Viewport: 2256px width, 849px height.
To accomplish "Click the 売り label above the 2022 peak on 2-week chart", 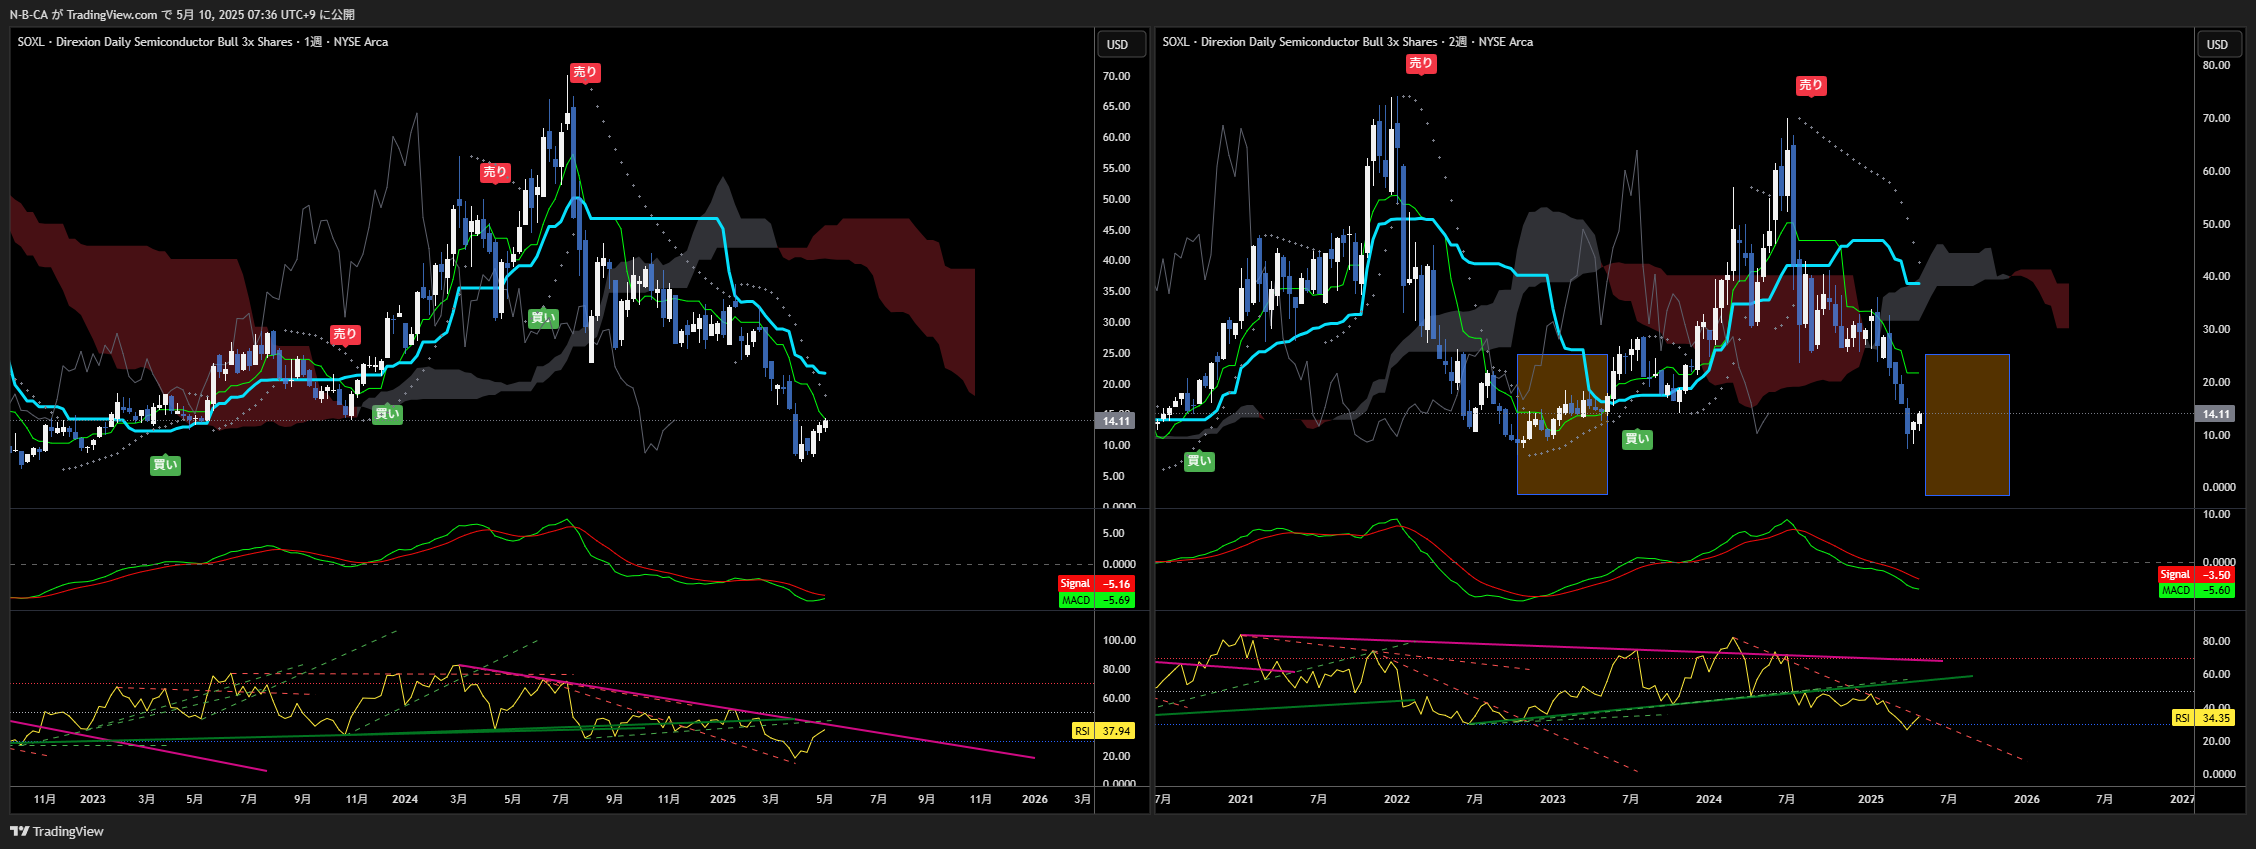I will pos(1420,63).
